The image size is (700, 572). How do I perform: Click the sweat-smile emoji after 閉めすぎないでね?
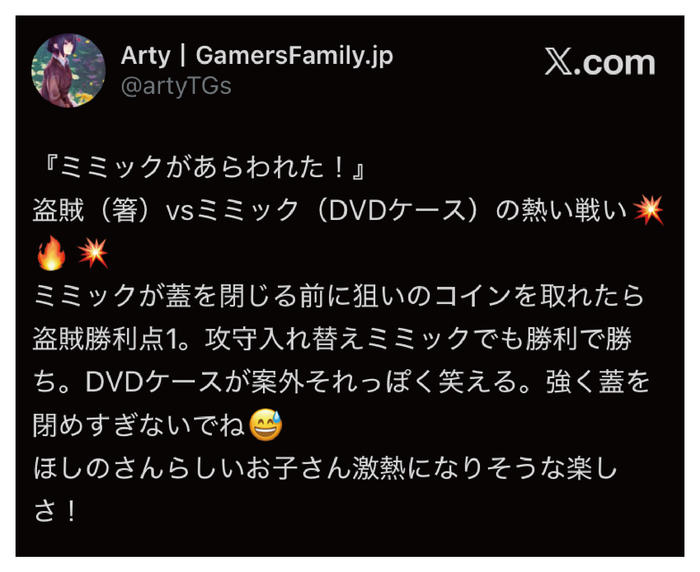pyautogui.click(x=266, y=425)
